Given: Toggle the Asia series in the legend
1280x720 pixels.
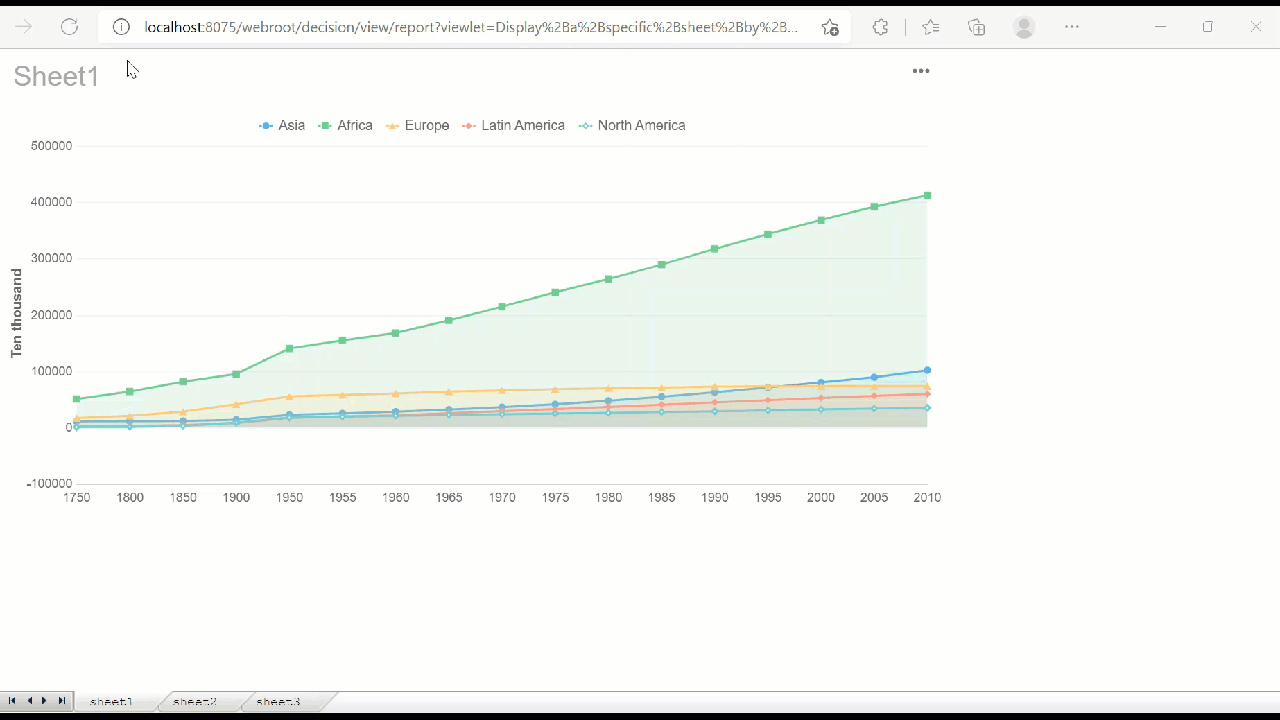Looking at the screenshot, I should click(282, 125).
